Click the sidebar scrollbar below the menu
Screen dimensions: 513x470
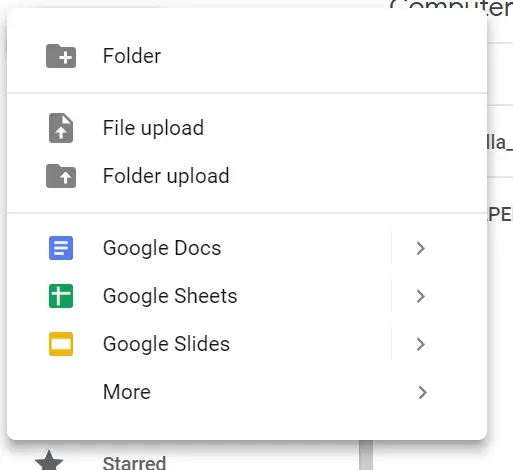coord(366,455)
